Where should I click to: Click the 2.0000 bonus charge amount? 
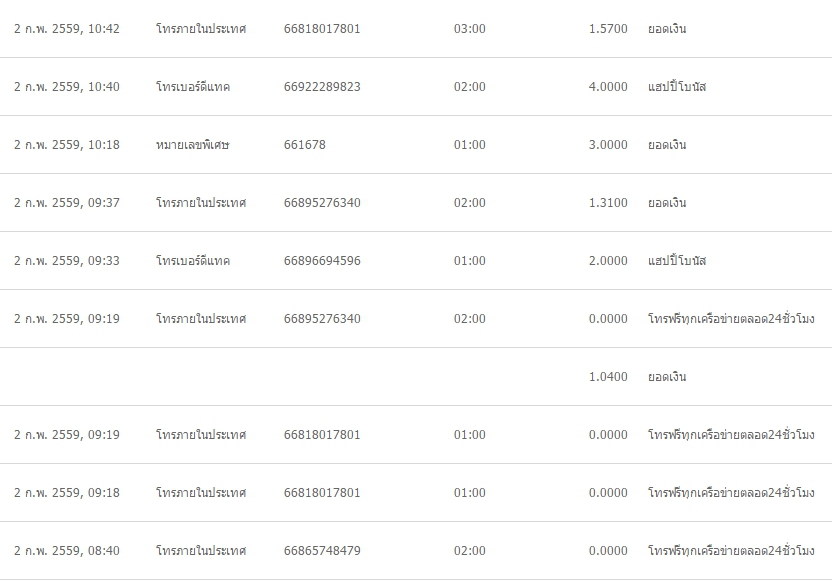click(608, 260)
